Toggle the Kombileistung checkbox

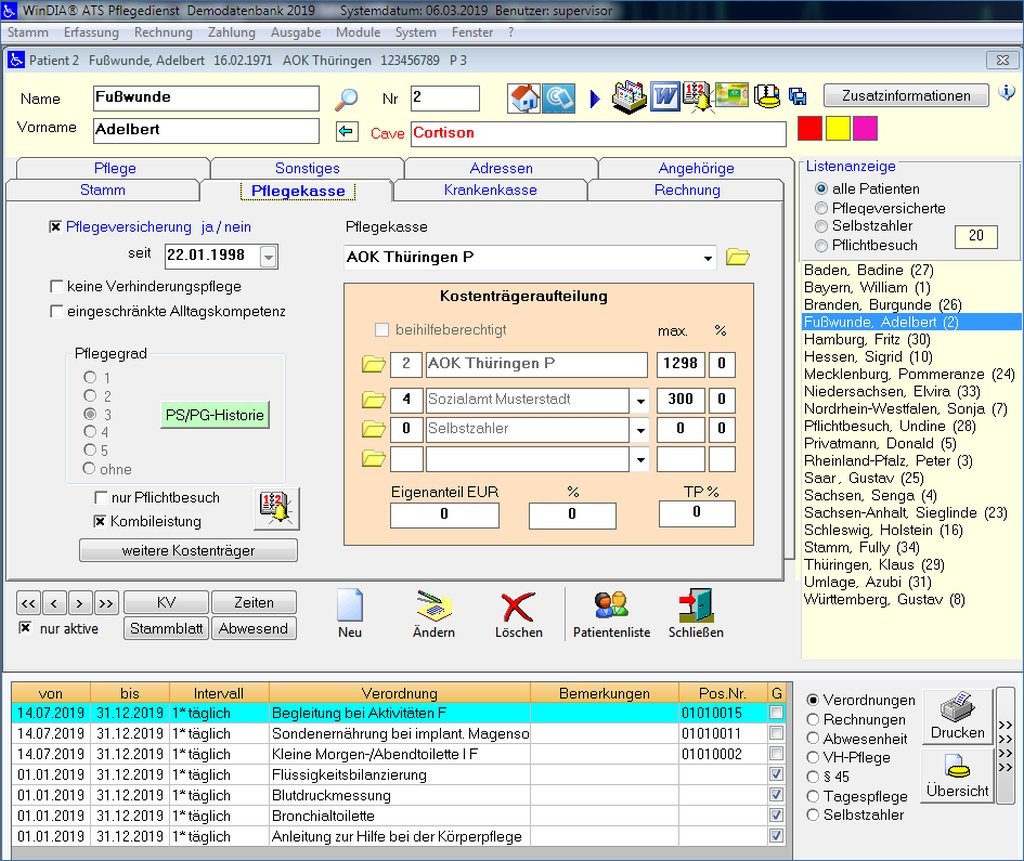100,521
